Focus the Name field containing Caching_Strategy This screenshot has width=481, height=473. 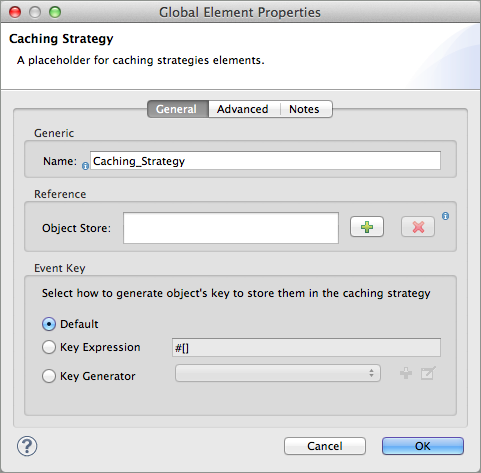click(x=265, y=161)
